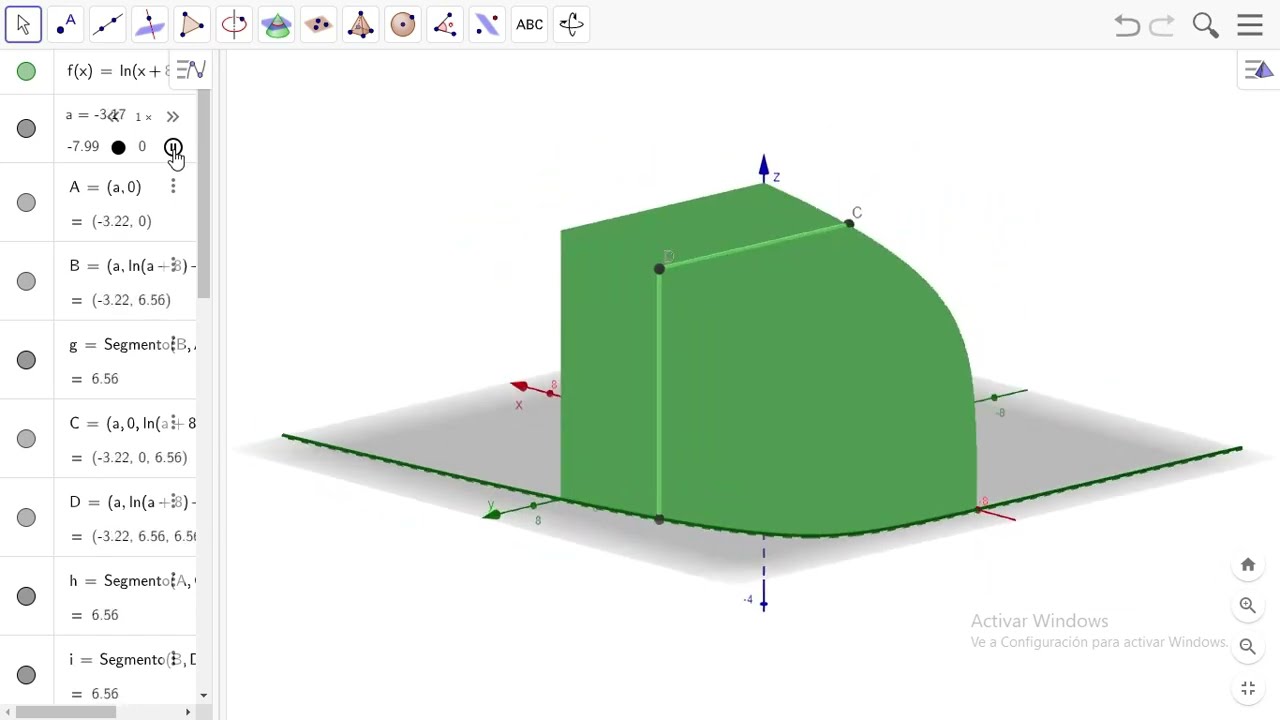Viewport: 1280px width, 720px height.
Task: Decrease animation speed with double-left arrows
Action: click(114, 117)
